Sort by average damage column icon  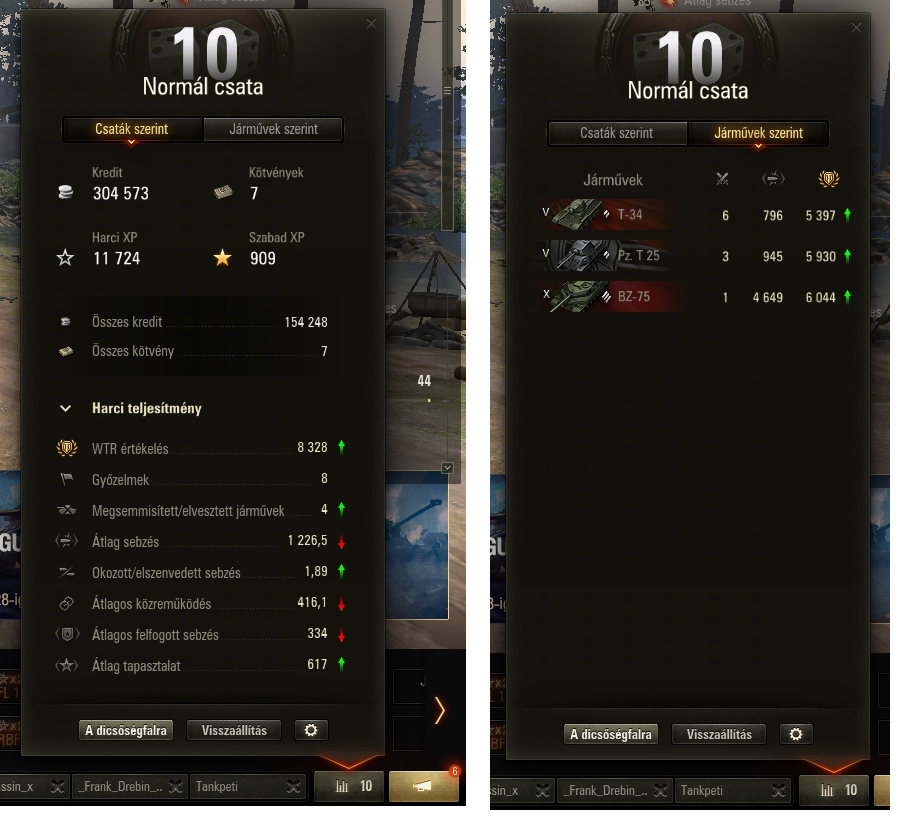[x=773, y=179]
